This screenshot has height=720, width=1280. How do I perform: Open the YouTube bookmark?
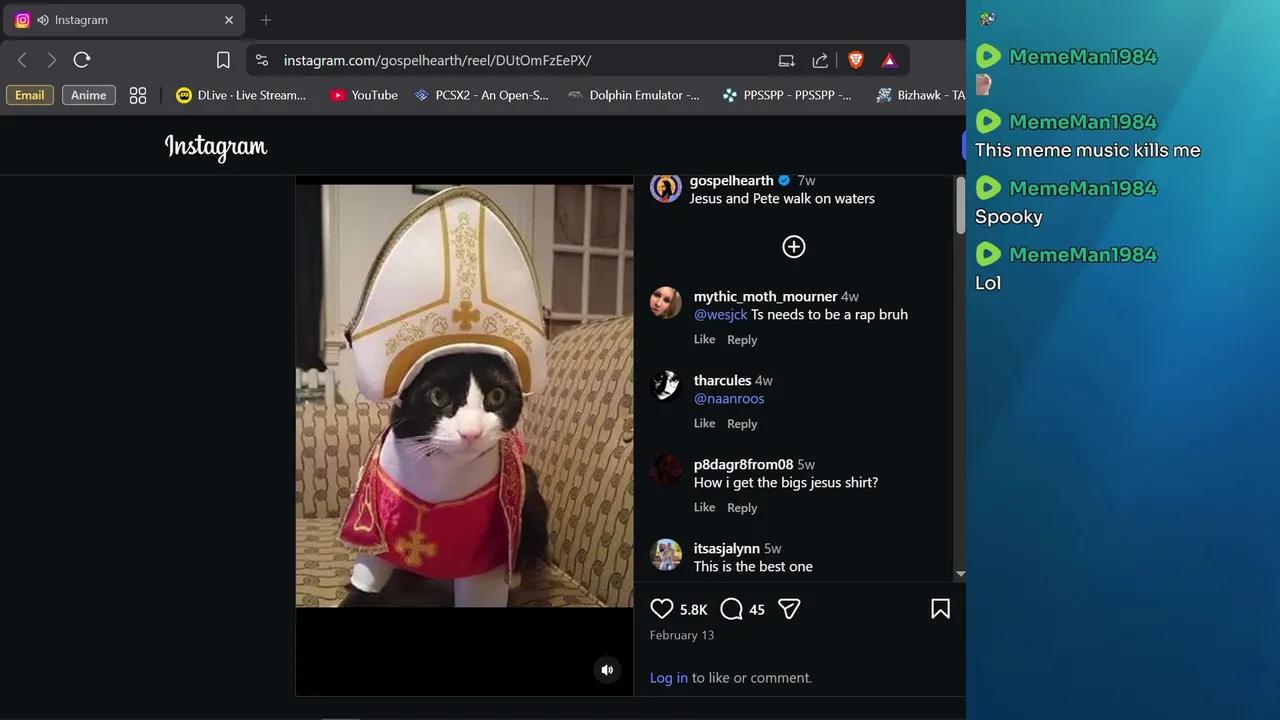(x=364, y=95)
